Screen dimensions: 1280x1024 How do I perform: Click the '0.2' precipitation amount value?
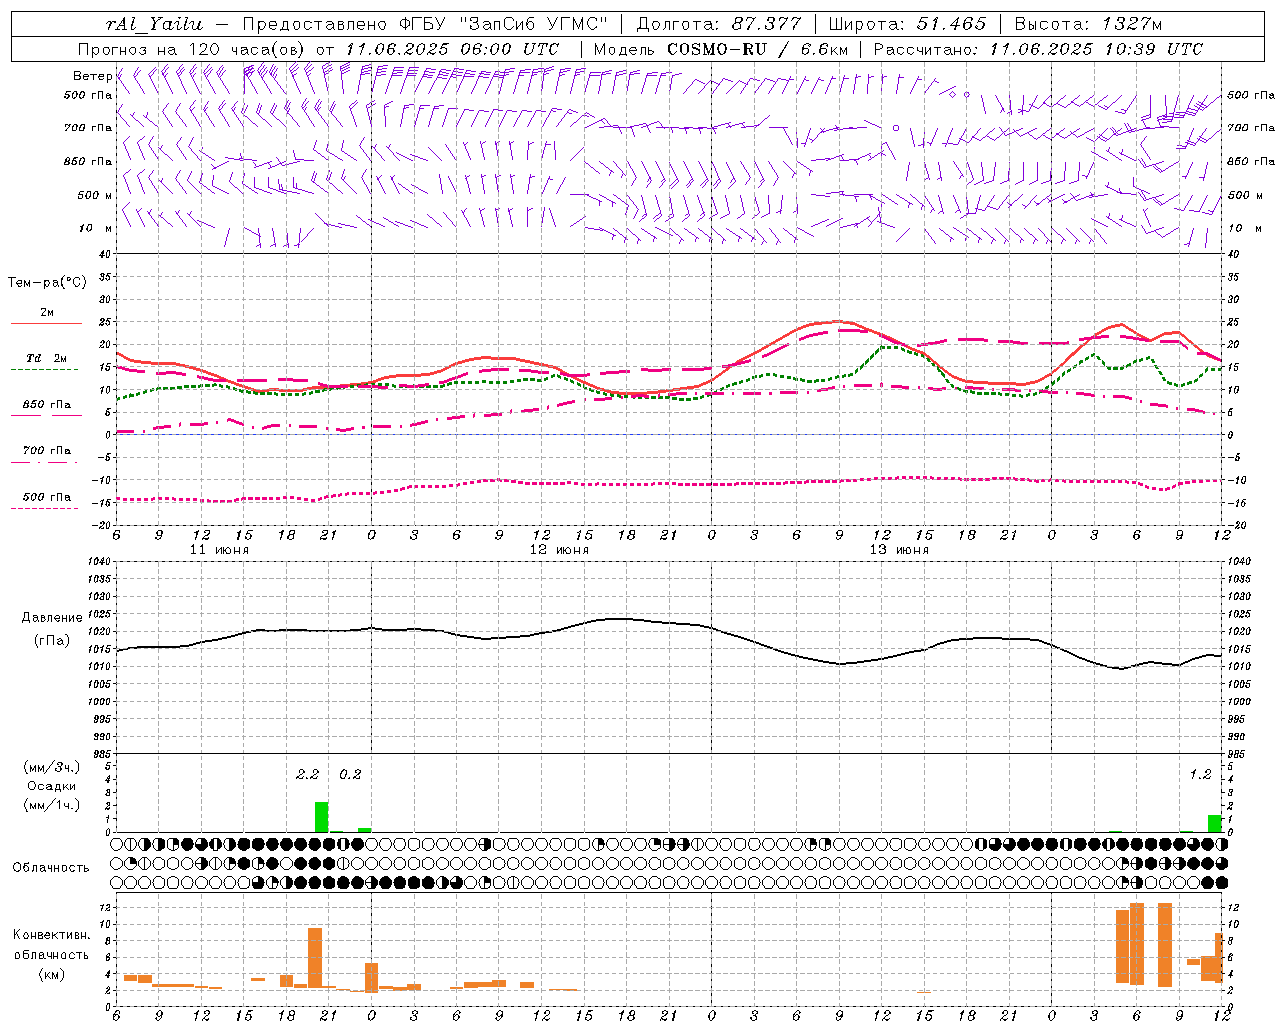(350, 774)
